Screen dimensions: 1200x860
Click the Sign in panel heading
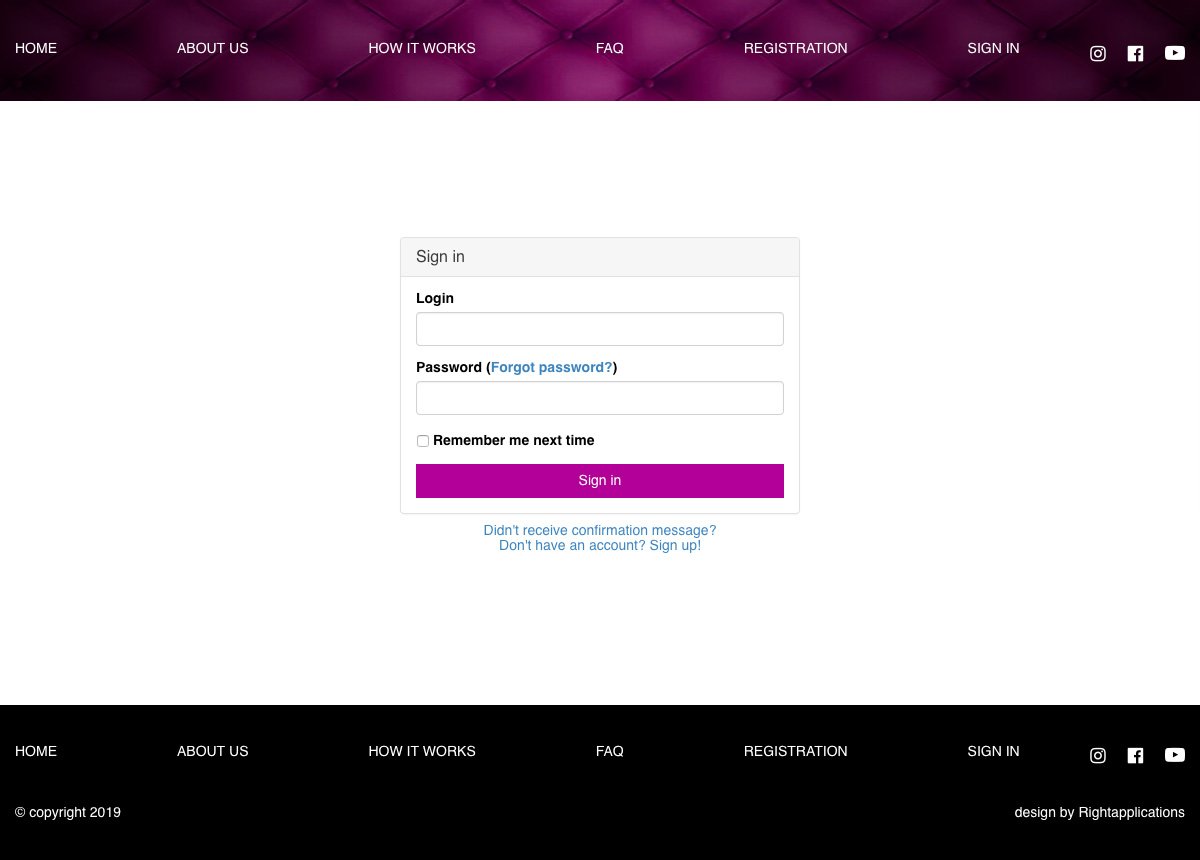[600, 257]
